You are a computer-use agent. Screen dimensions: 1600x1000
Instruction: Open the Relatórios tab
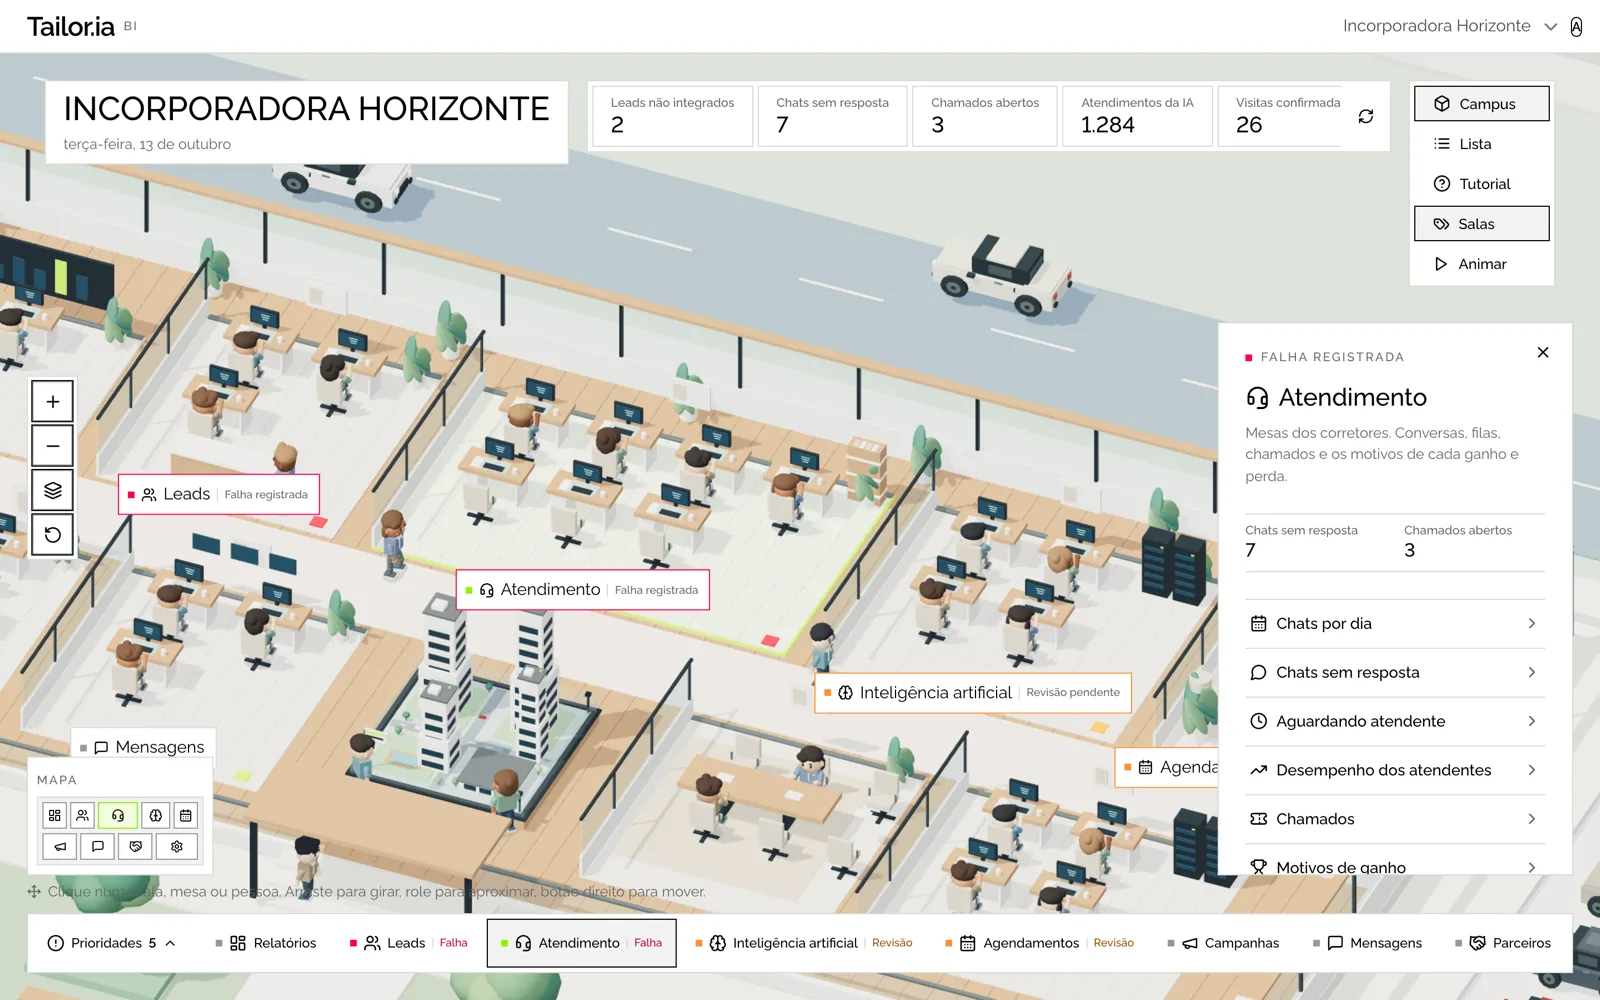pyautogui.click(x=266, y=943)
